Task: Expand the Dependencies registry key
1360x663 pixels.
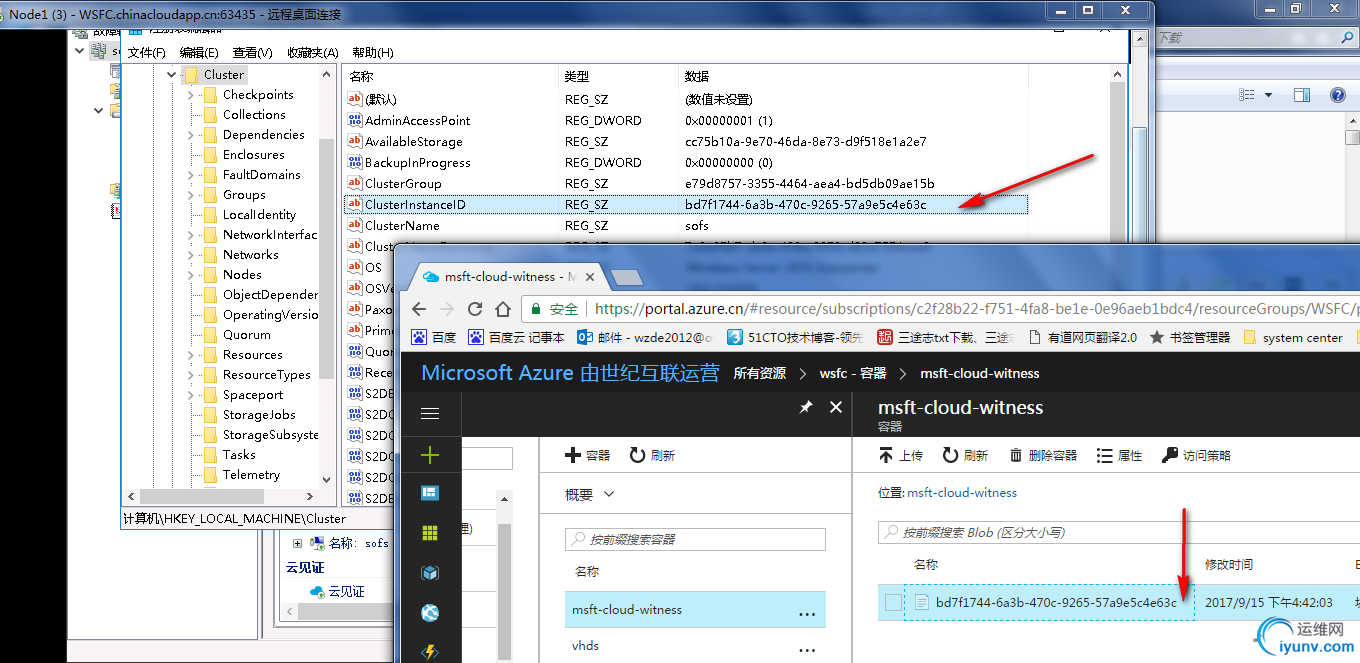Action: 191,135
